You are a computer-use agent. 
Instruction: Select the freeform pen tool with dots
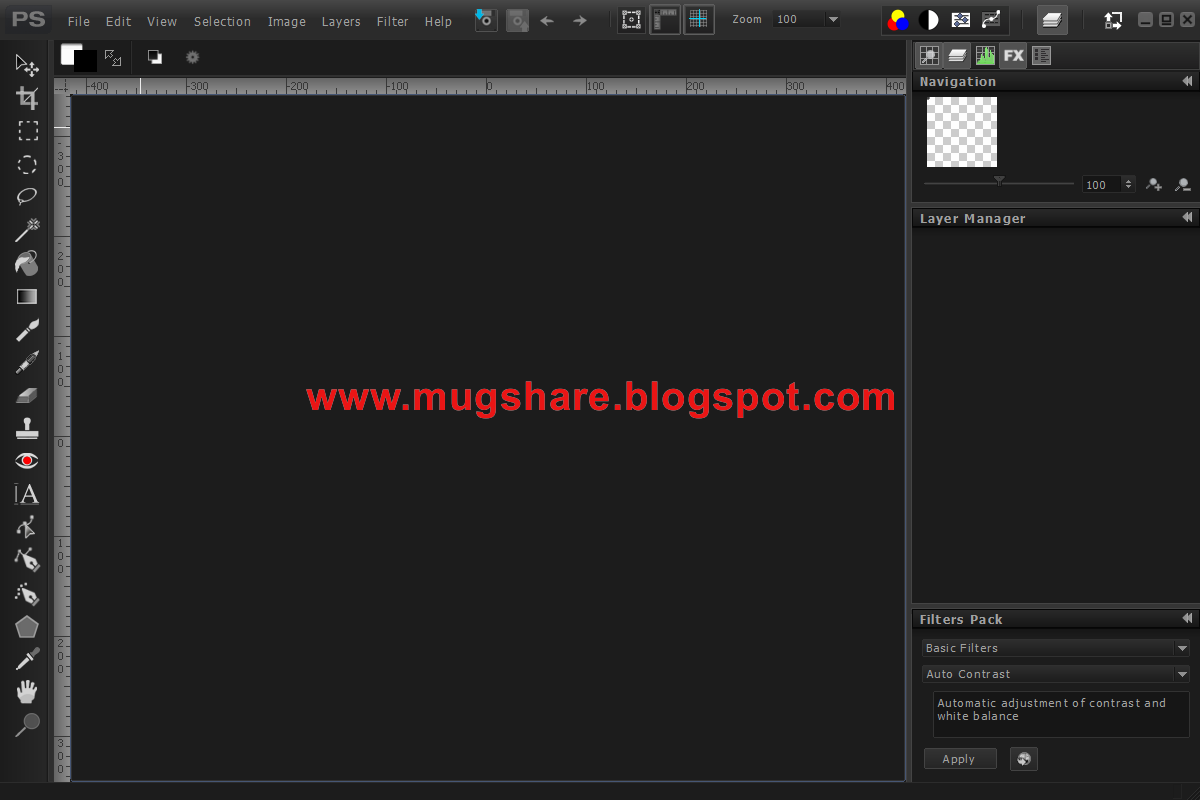[27, 593]
